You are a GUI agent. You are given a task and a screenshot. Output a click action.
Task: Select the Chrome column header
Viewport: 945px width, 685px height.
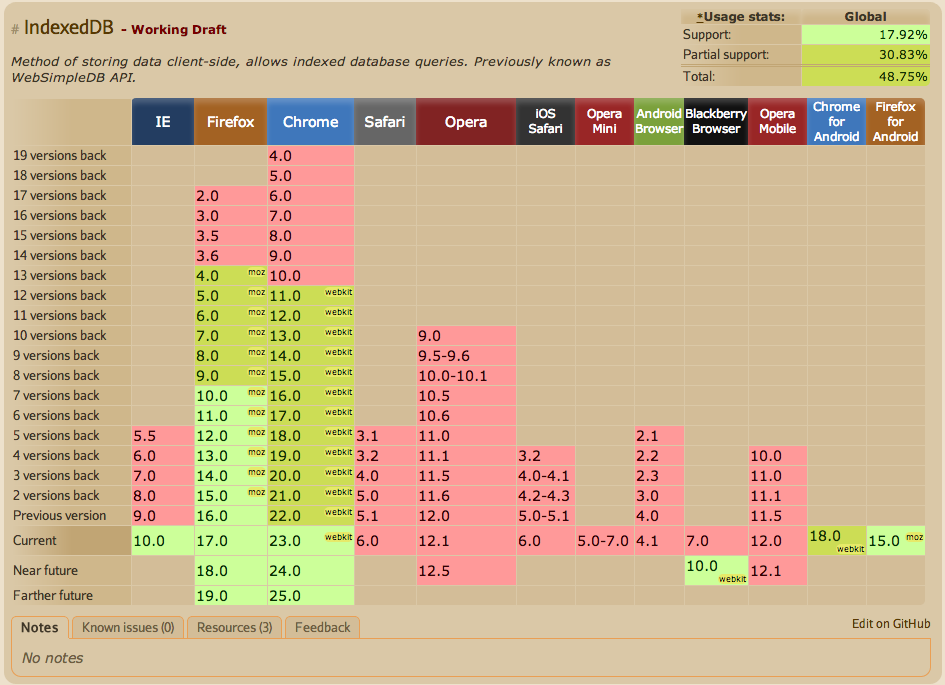(310, 122)
